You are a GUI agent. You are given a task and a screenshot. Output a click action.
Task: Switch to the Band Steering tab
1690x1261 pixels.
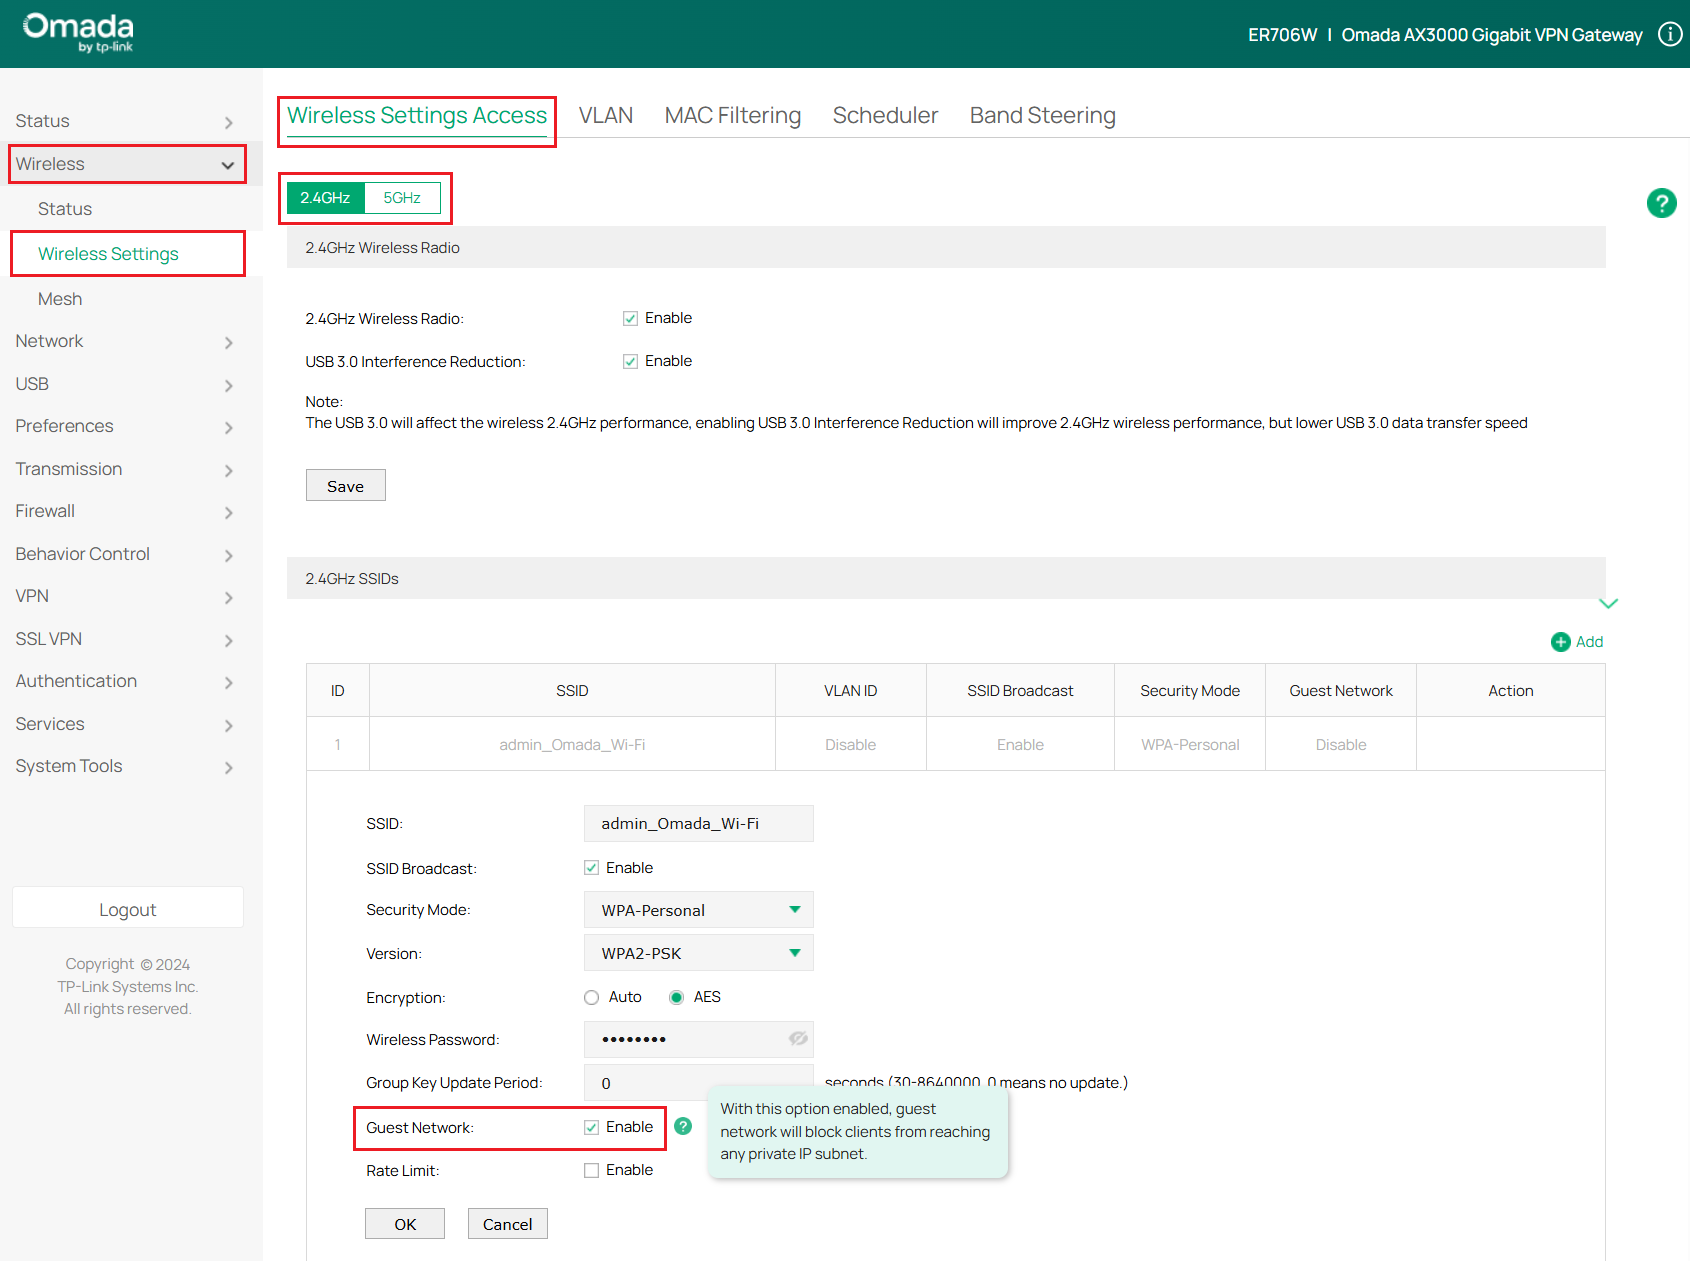[1042, 115]
